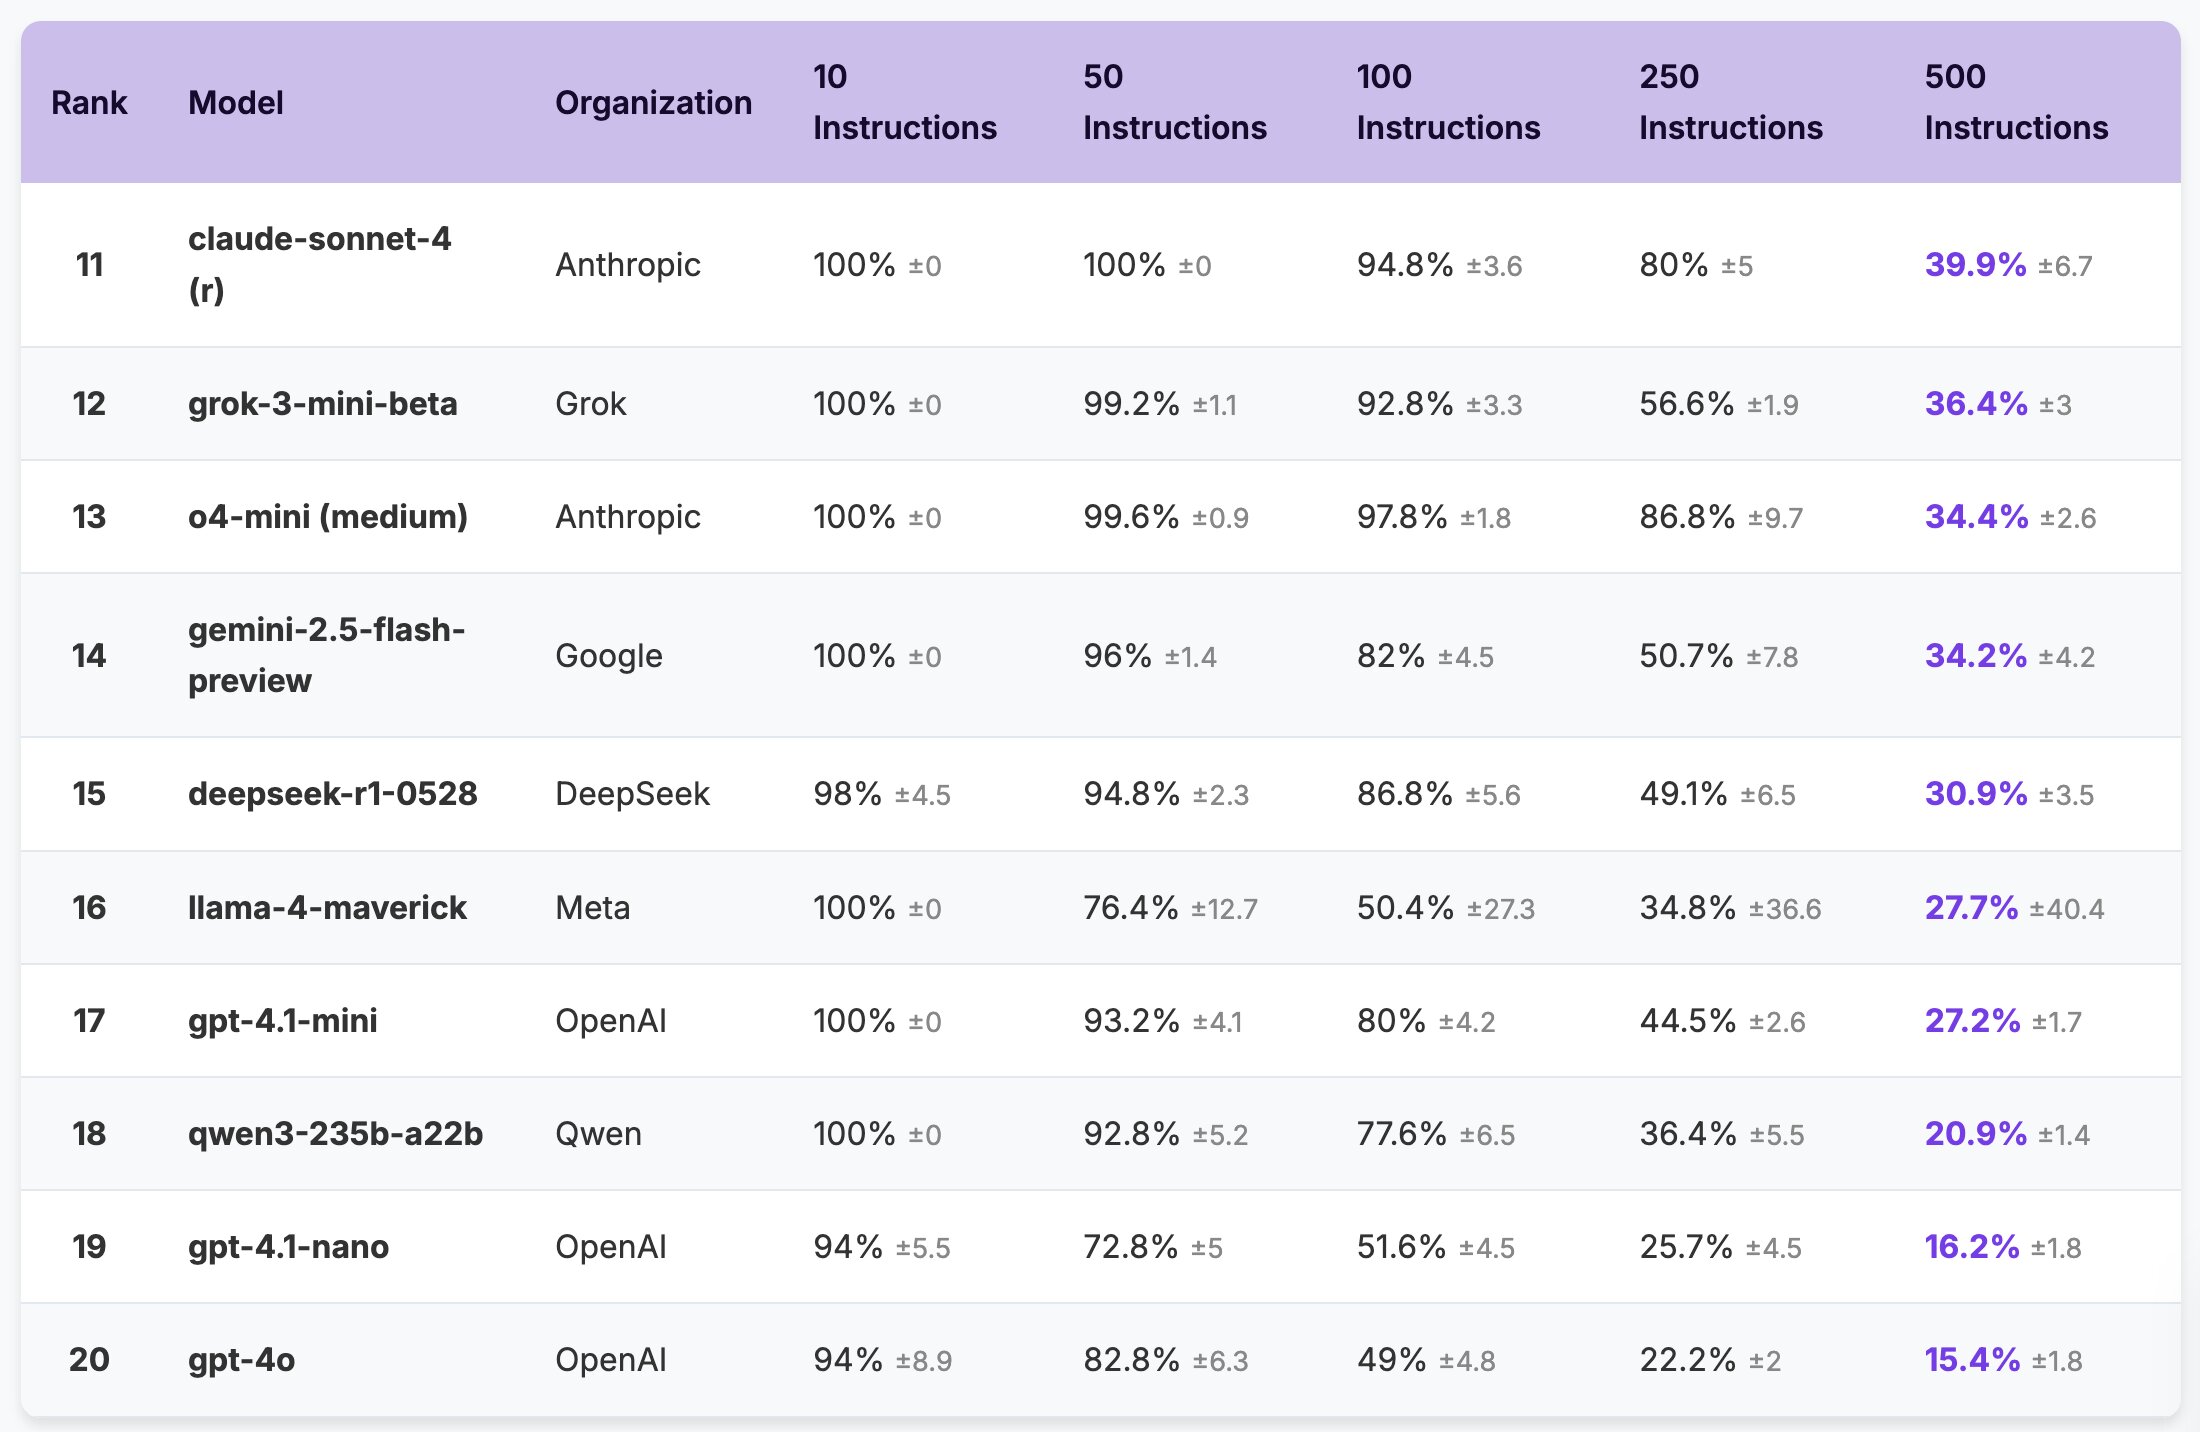Viewport: 2200px width, 1432px height.
Task: Click the gpt-4.1-mini model name
Action: 283,1021
